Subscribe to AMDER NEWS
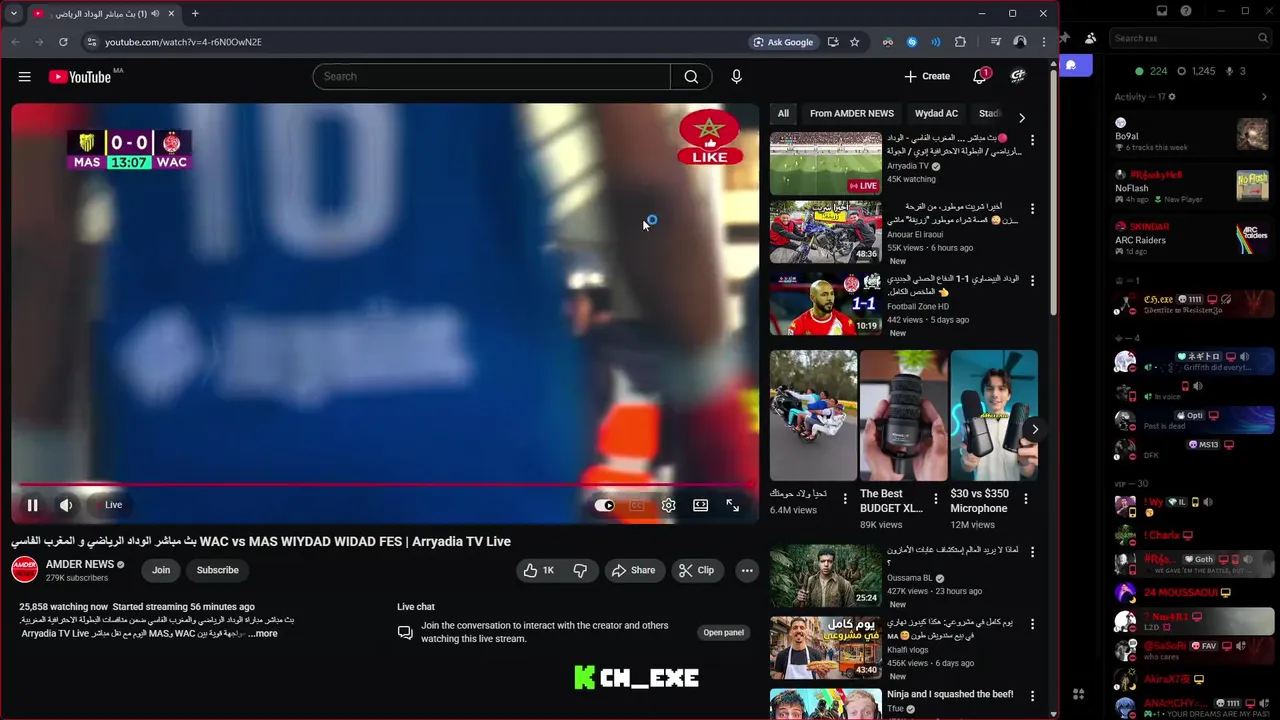1280x720 pixels. (x=217, y=570)
